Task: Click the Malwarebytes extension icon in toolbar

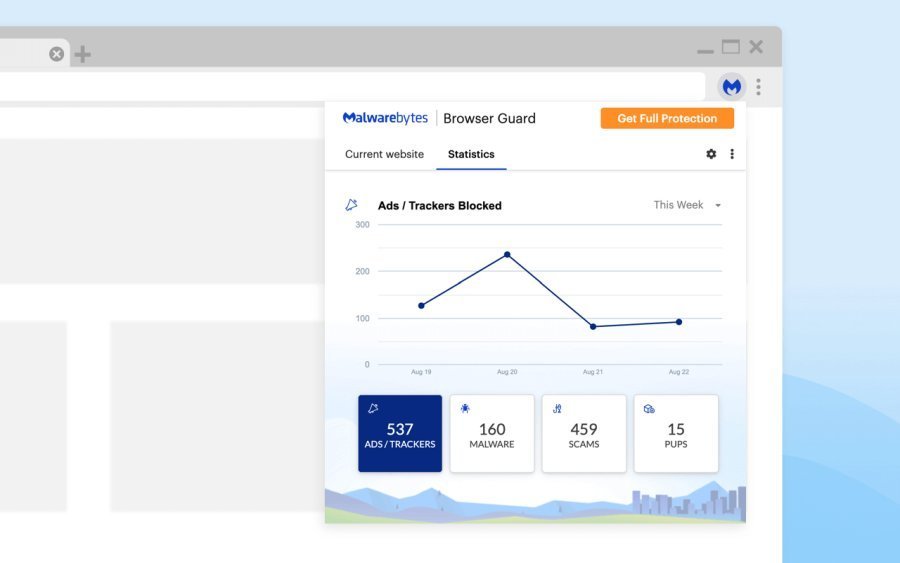Action: pyautogui.click(x=731, y=87)
